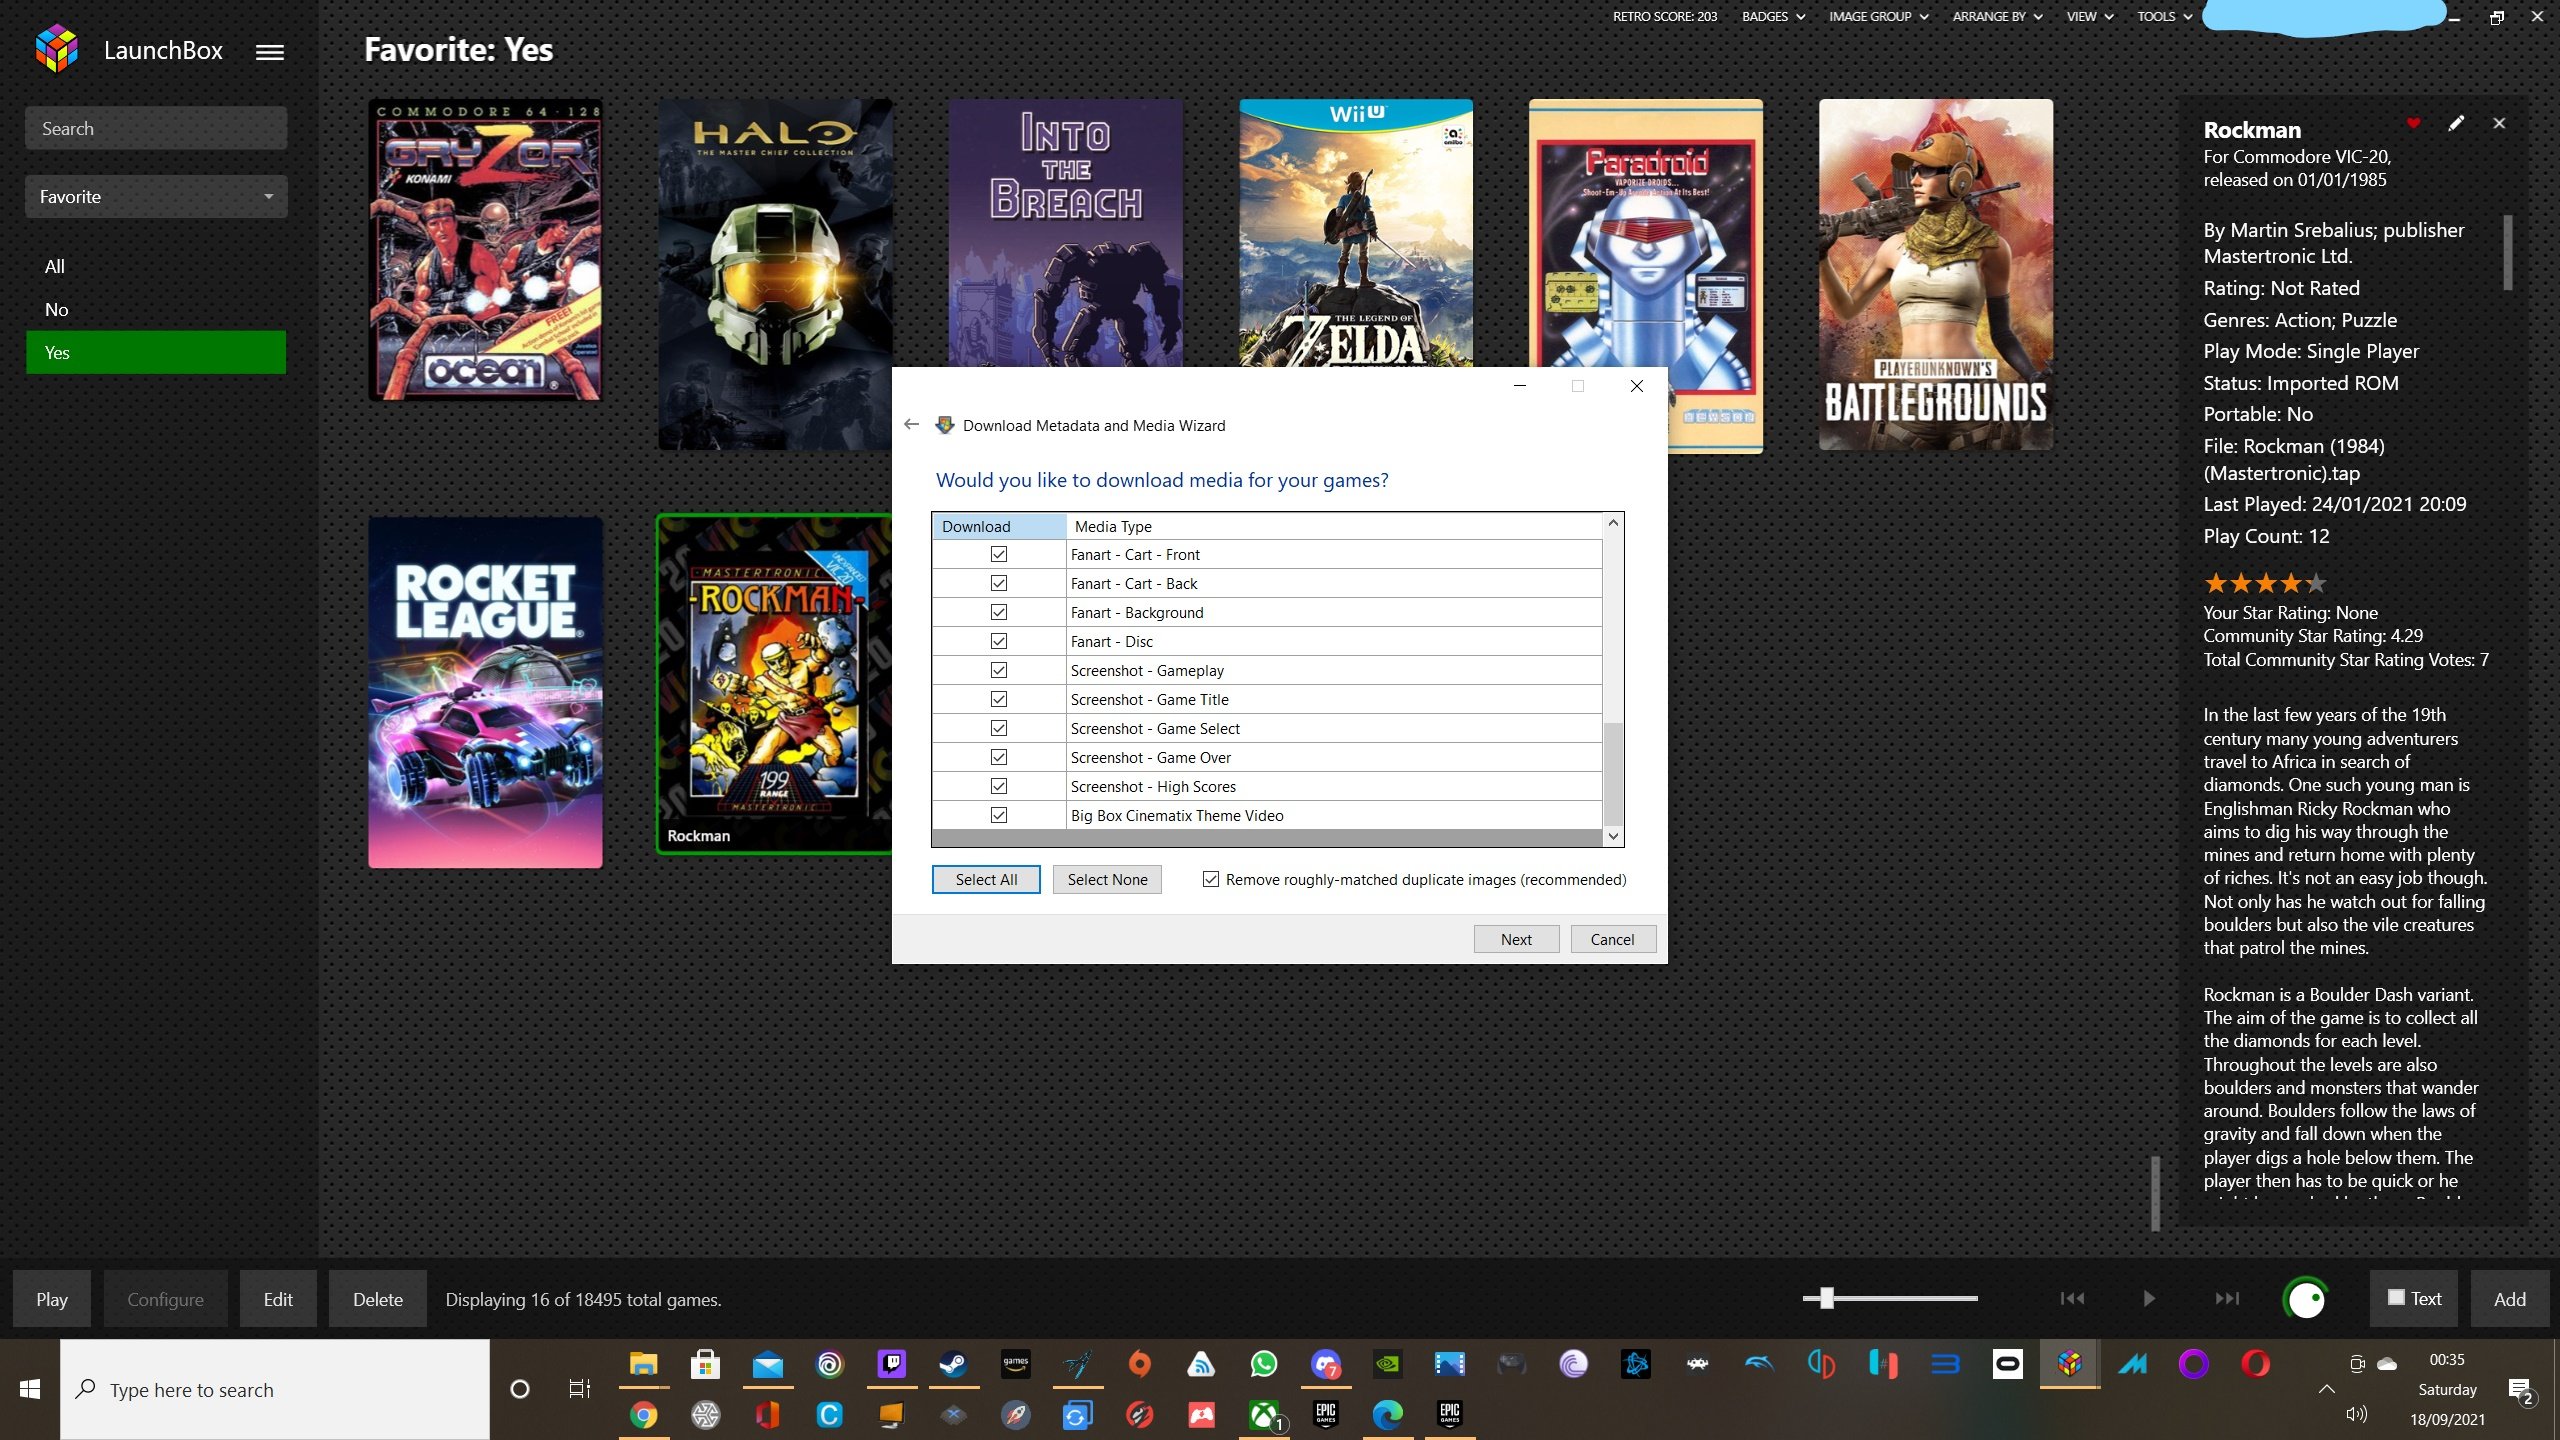
Task: Click media list scrollbar up arrow
Action: pos(1613,523)
